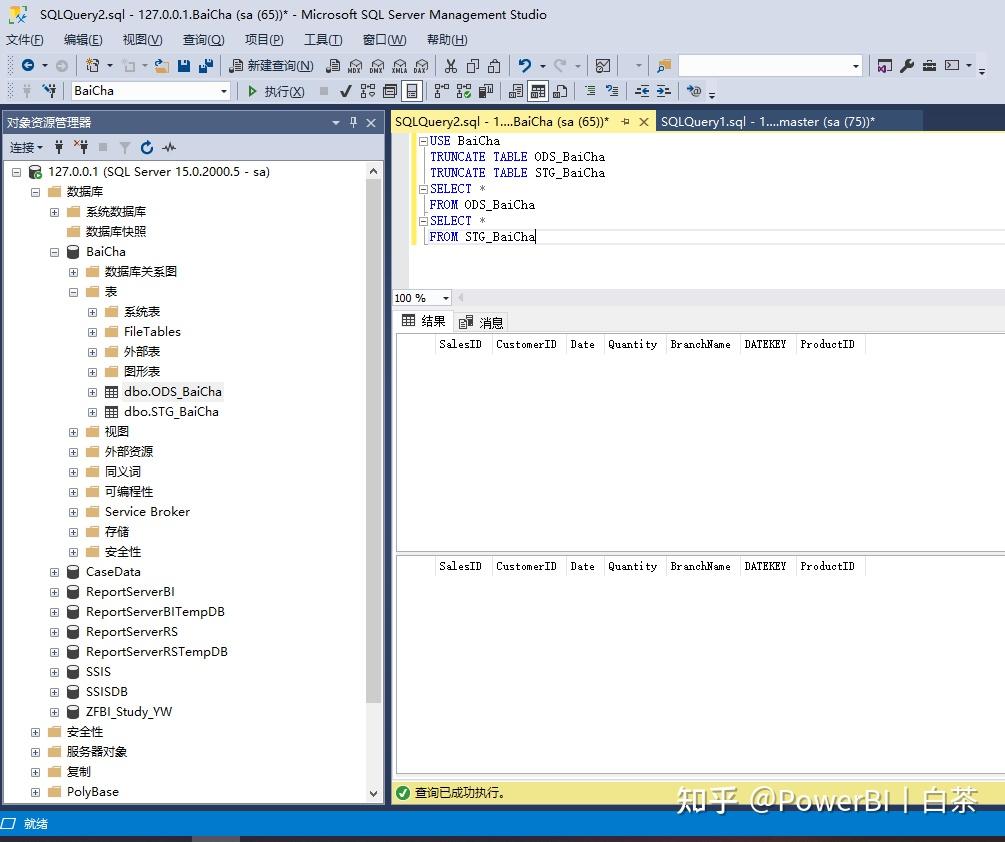
Task: Toggle include client statistics
Action: [x=486, y=91]
